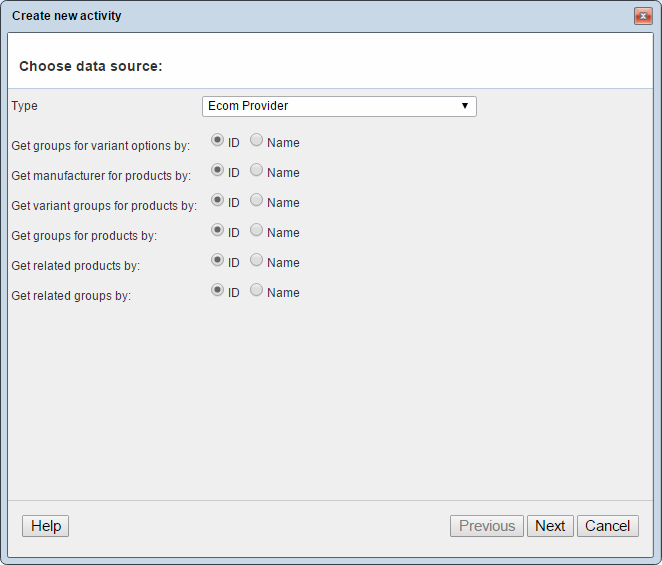Screen dimensions: 662x565
Task: Open the Type dropdown showing Ecom Provider
Action: point(339,106)
